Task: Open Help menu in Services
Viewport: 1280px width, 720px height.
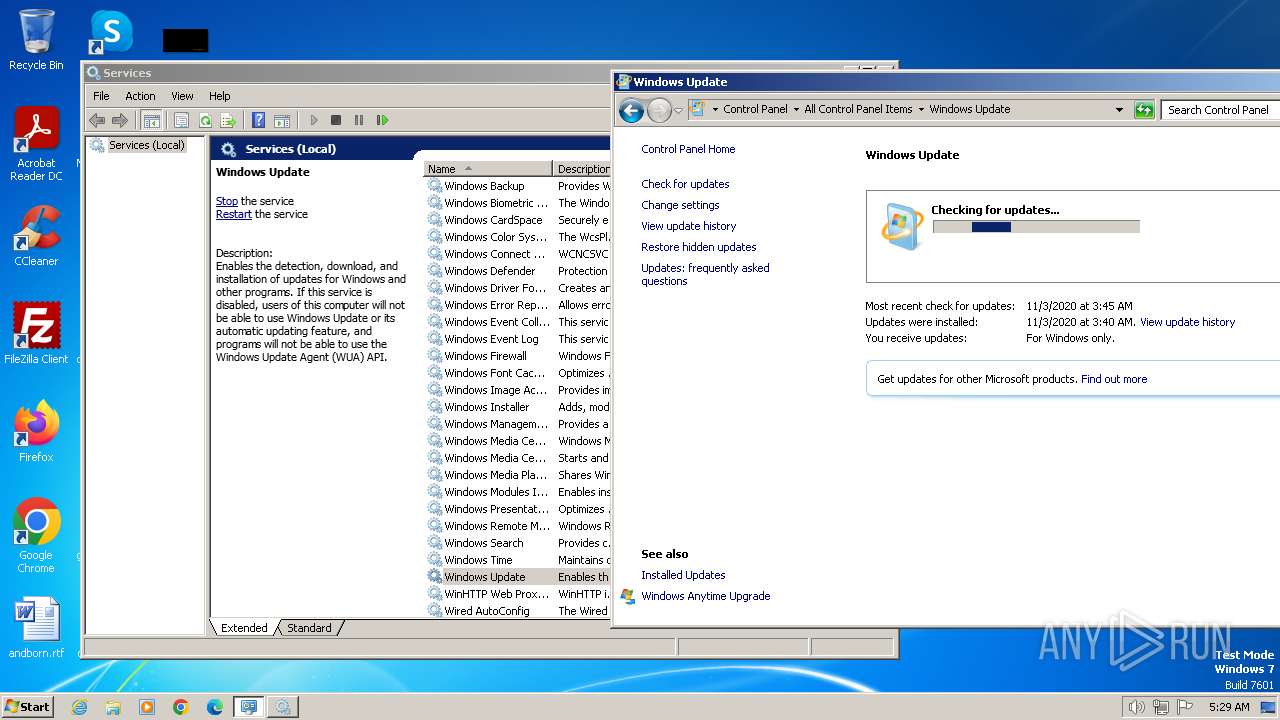Action: tap(220, 96)
